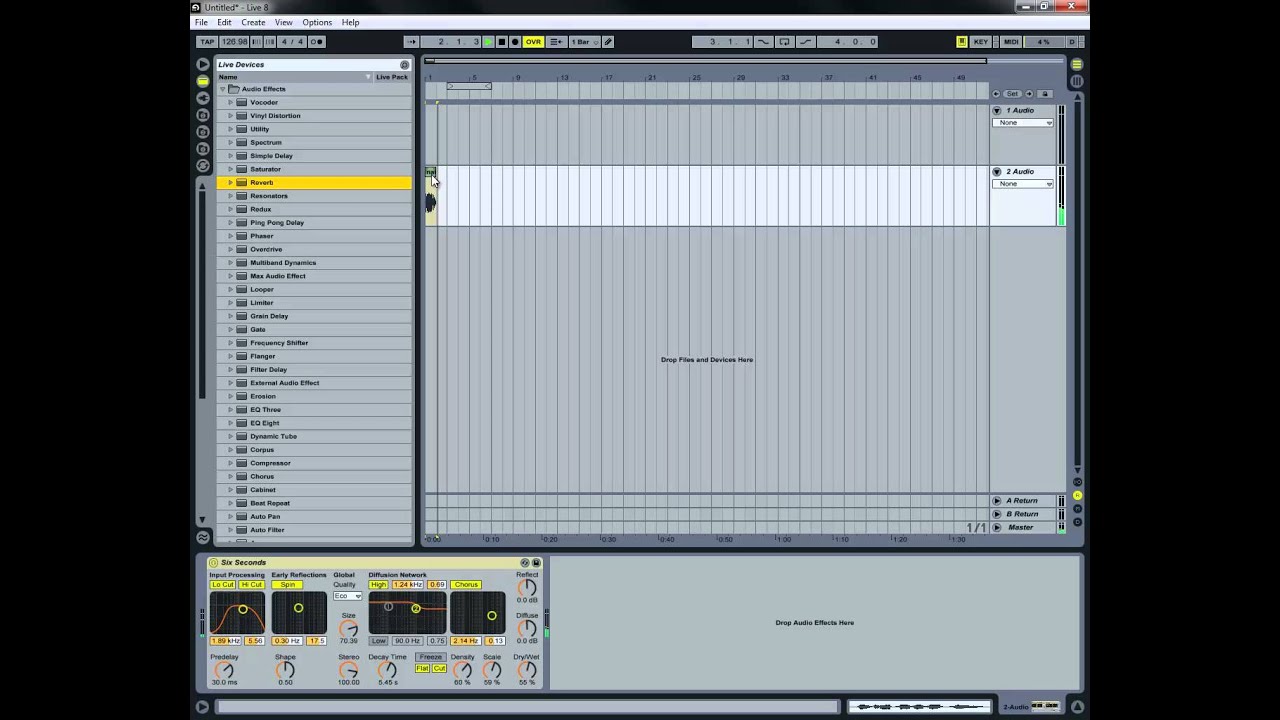This screenshot has width=1280, height=720.
Task: Click the Dry/Wet knob
Action: (x=527, y=670)
